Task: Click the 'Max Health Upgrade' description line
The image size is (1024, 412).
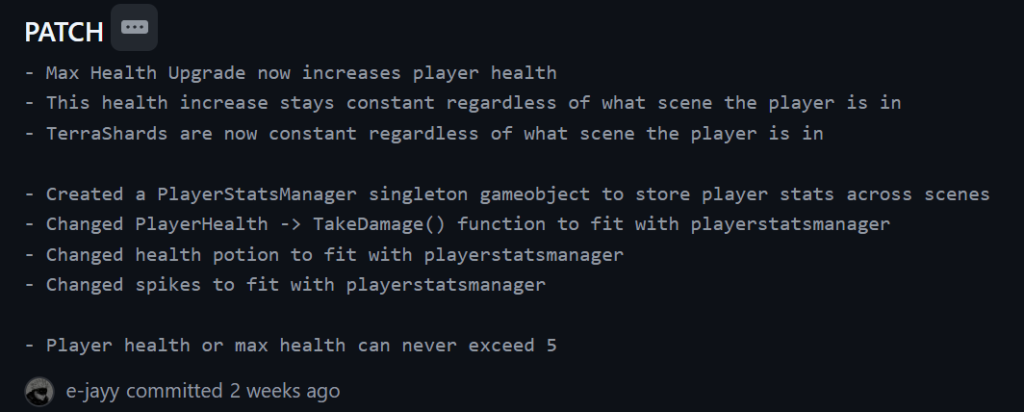Action: coord(291,72)
